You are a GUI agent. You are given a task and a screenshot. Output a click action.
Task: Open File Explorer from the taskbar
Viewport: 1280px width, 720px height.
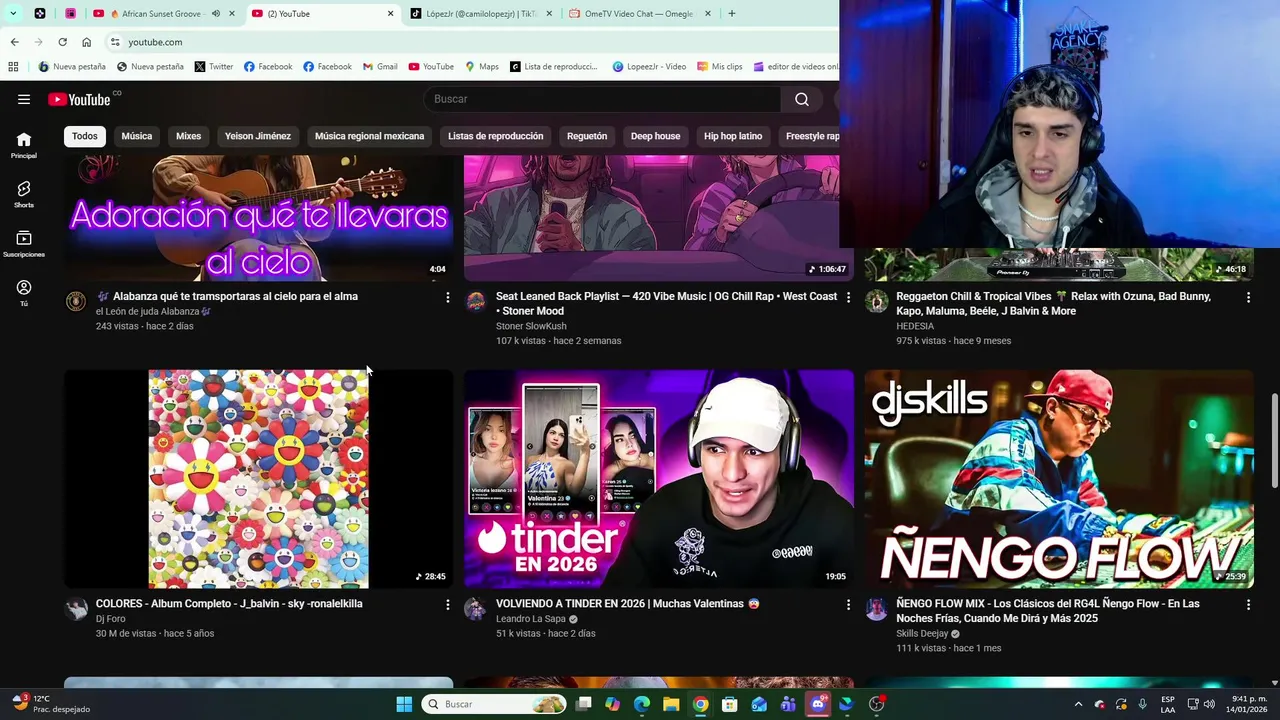click(x=671, y=704)
